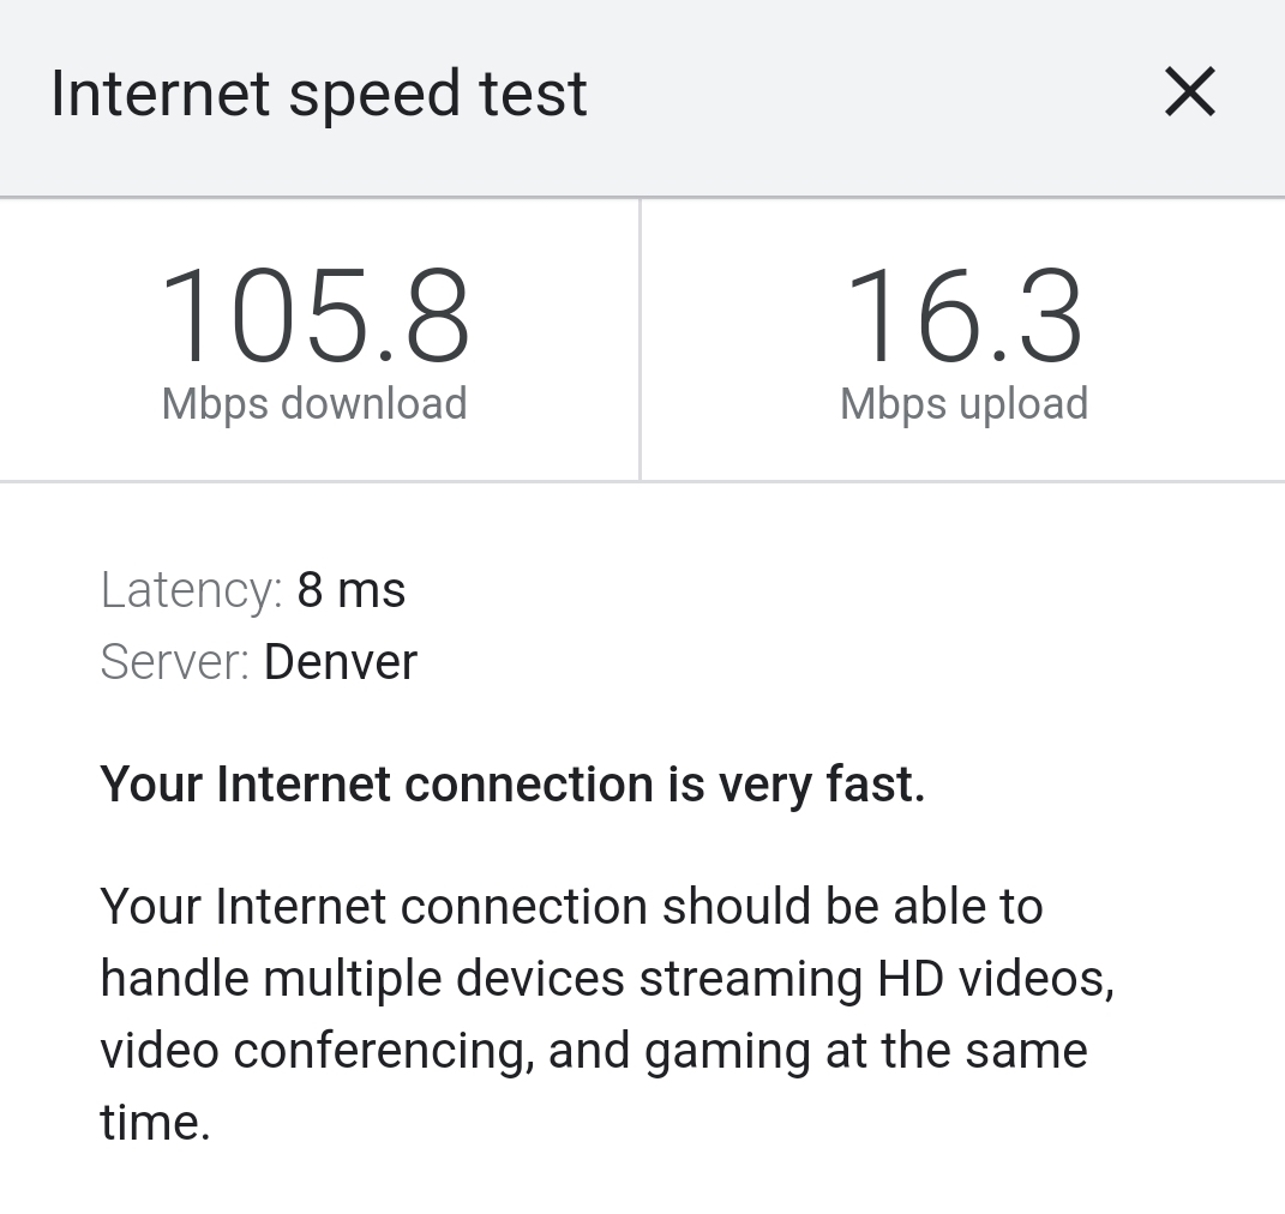This screenshot has width=1285, height=1214.
Task: Select the "8 ms" latency value
Action: (351, 590)
